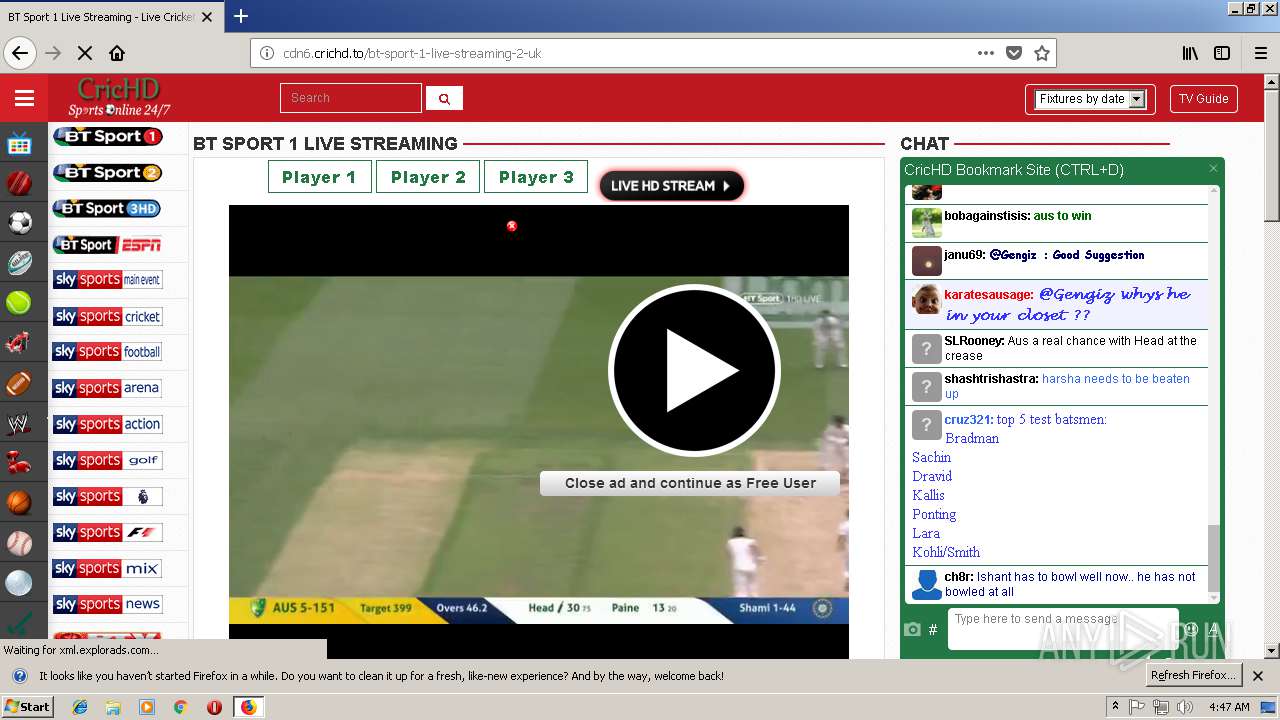Select the cricket ball sport icon
Viewport: 1280px width, 720px height.
(x=19, y=184)
